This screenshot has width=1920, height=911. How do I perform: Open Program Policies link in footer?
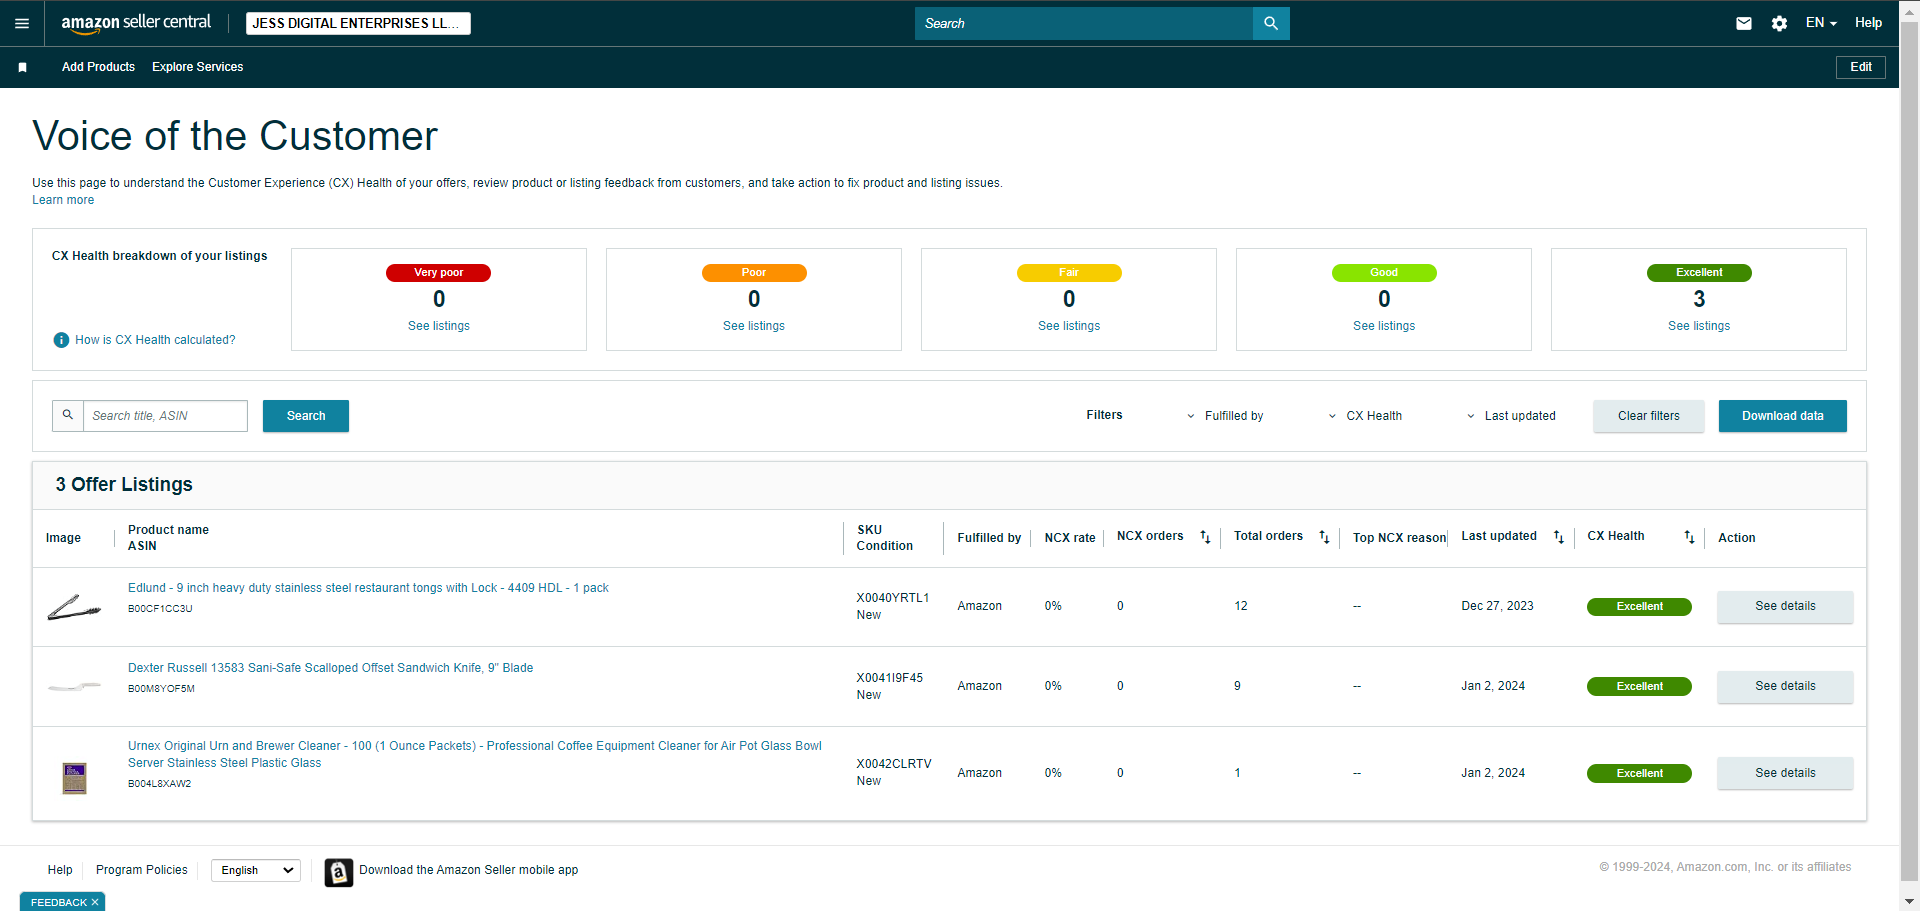(142, 870)
